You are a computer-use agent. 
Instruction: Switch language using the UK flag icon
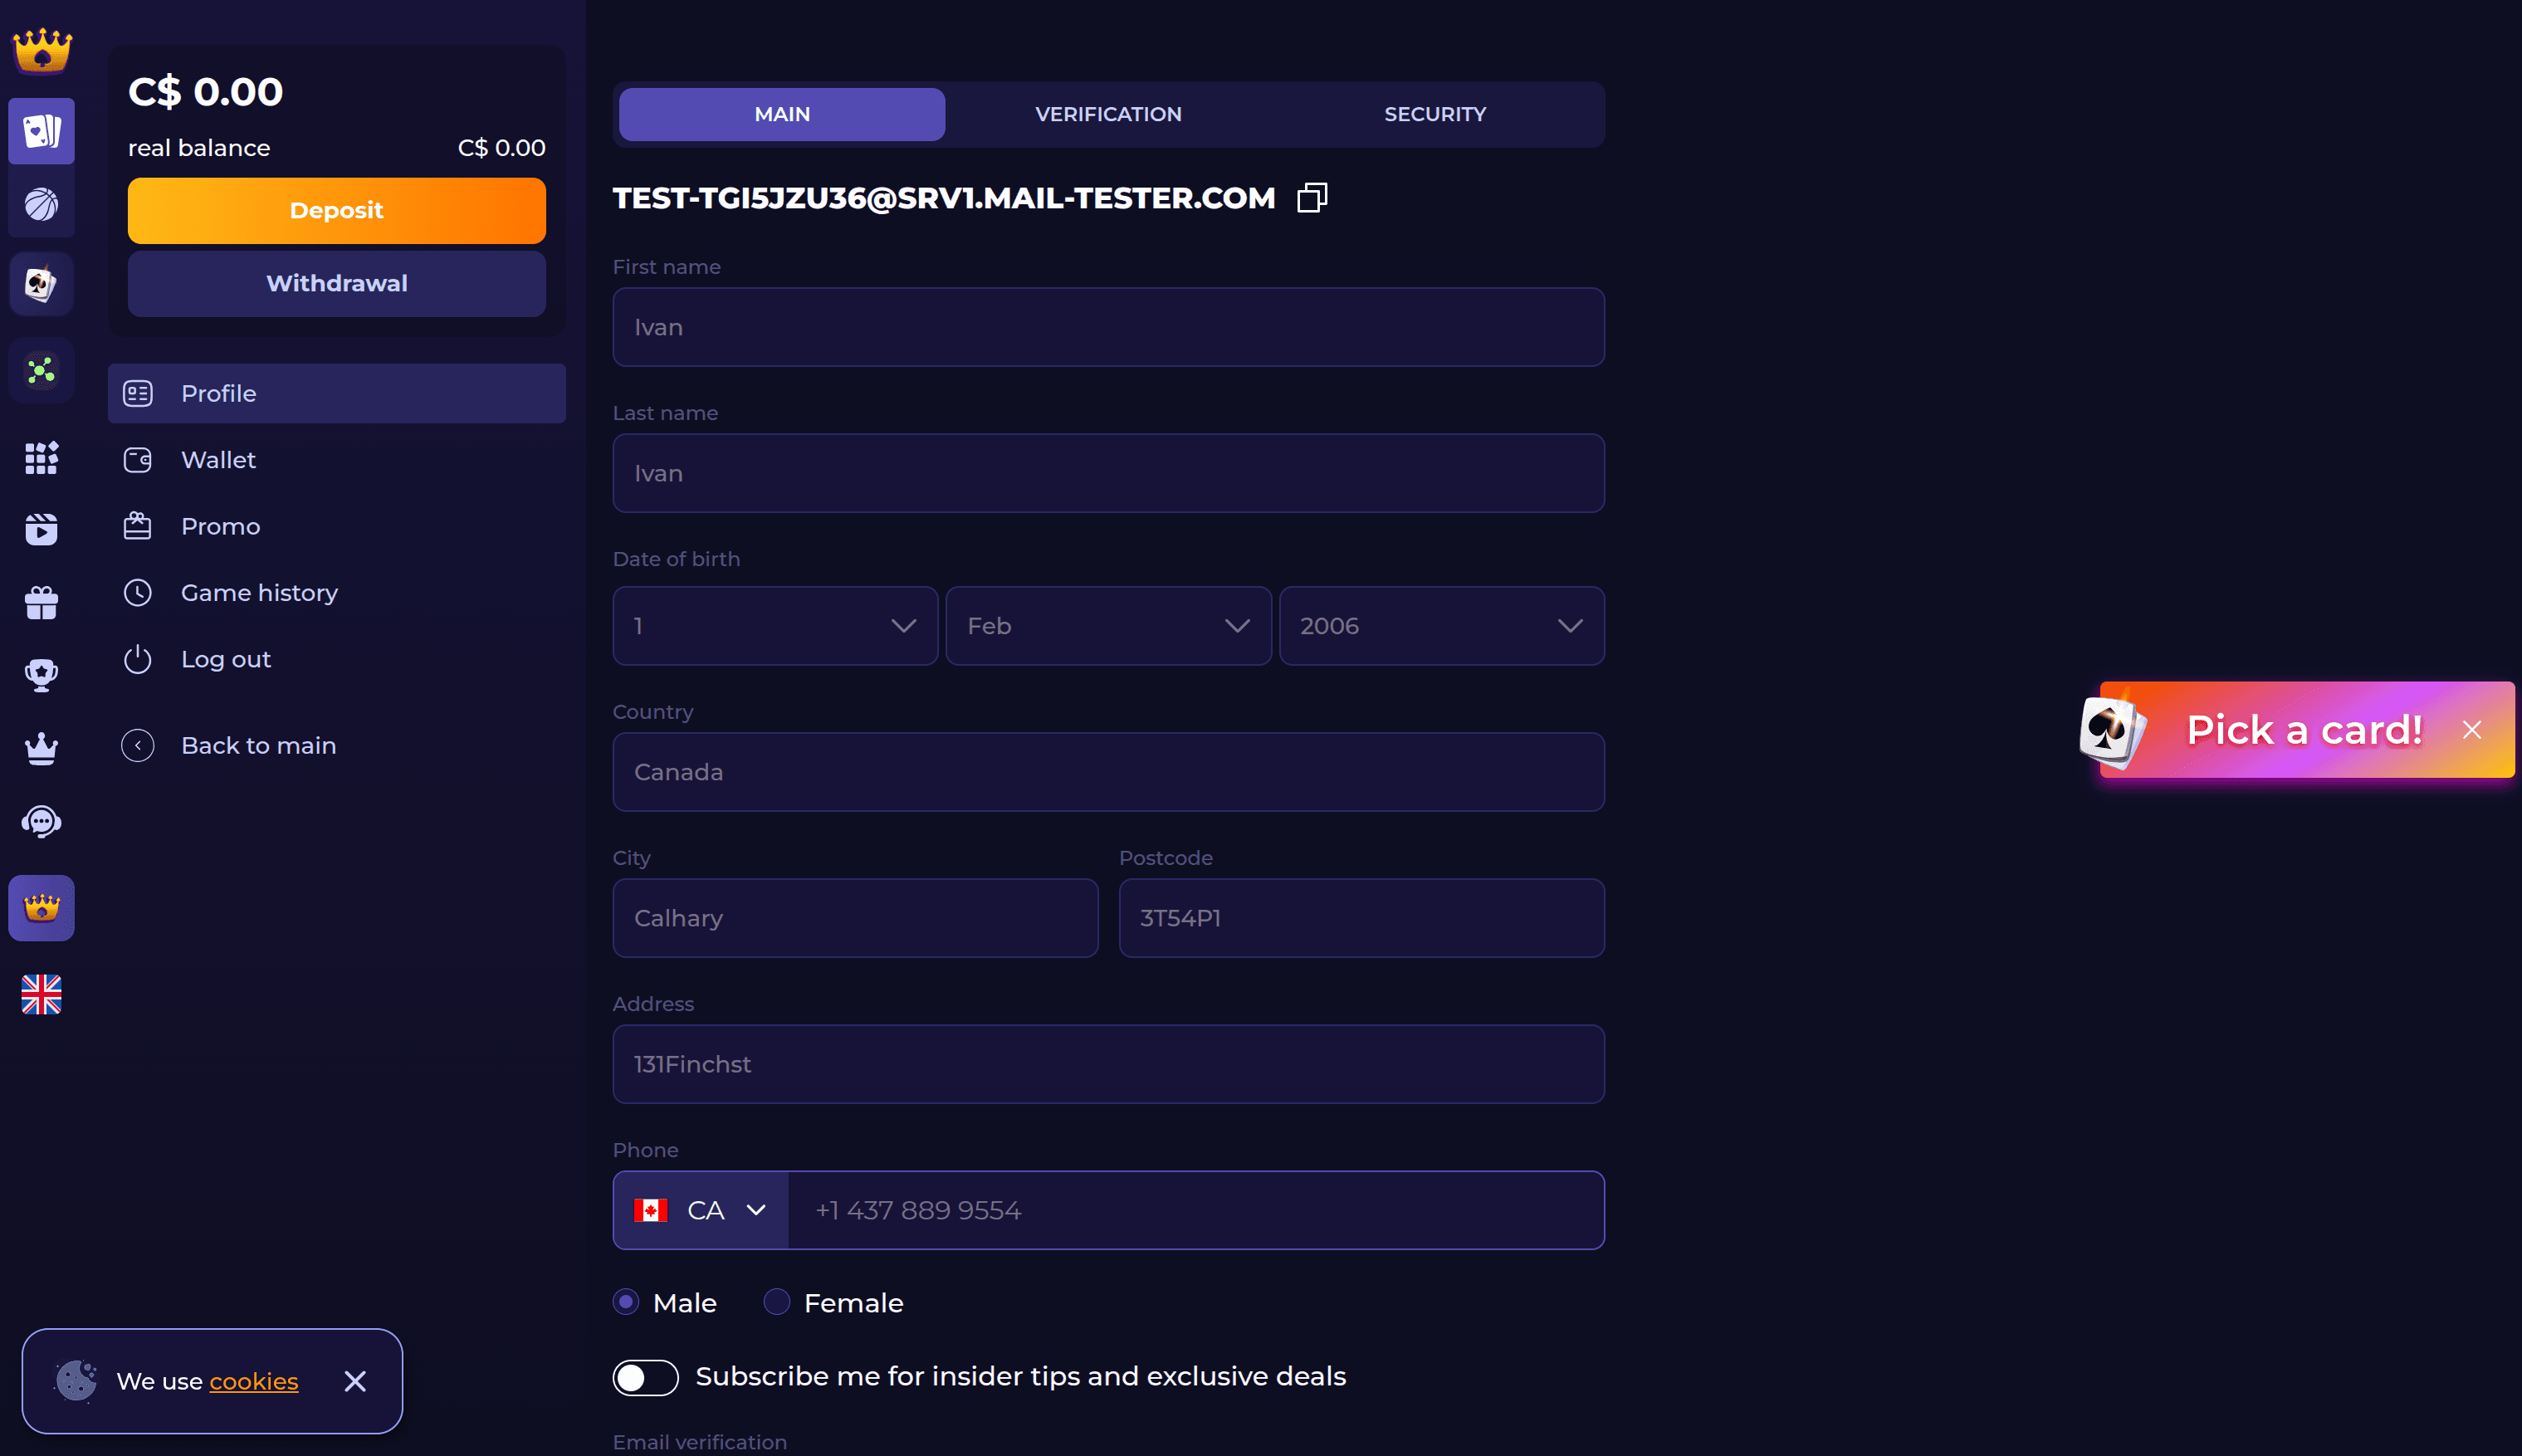[41, 994]
